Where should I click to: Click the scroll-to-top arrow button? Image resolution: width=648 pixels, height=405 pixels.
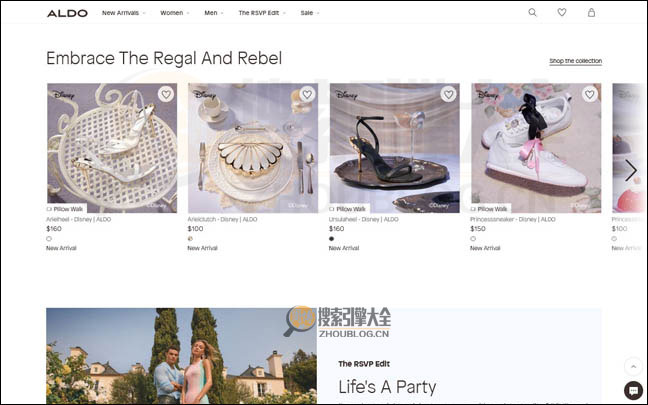pyautogui.click(x=632, y=367)
